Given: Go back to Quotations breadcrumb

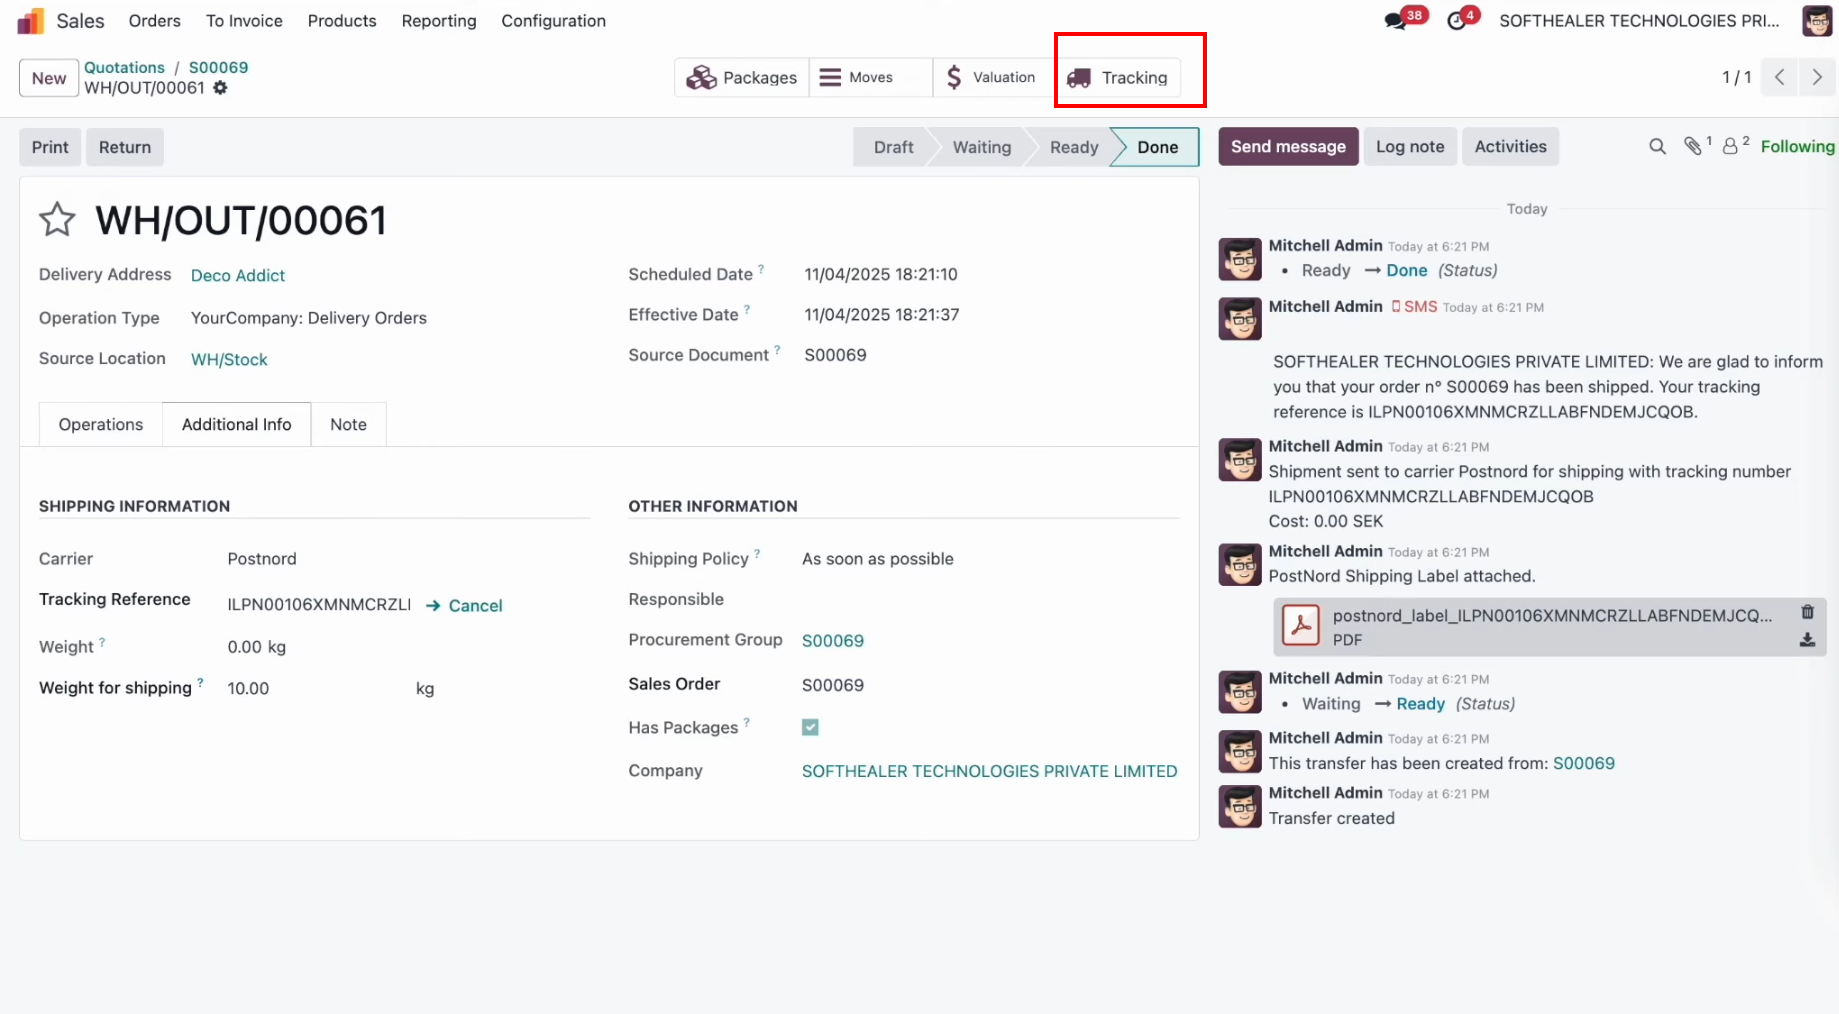Looking at the screenshot, I should [x=124, y=67].
